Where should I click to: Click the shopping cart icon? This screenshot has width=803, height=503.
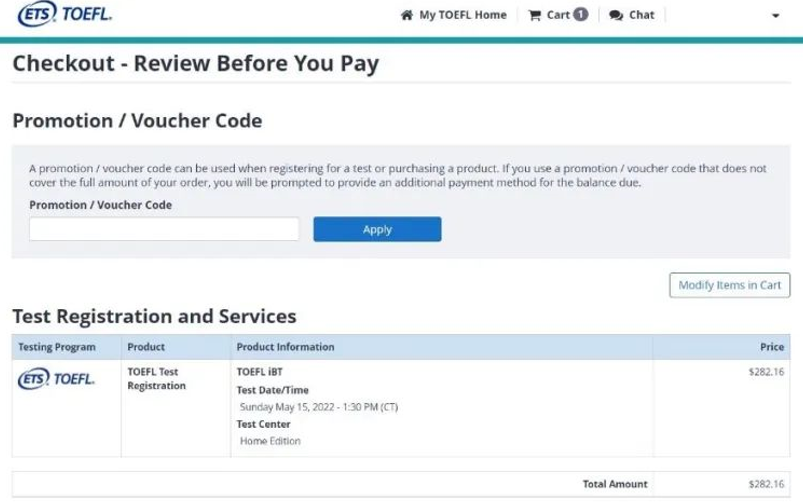pos(535,15)
